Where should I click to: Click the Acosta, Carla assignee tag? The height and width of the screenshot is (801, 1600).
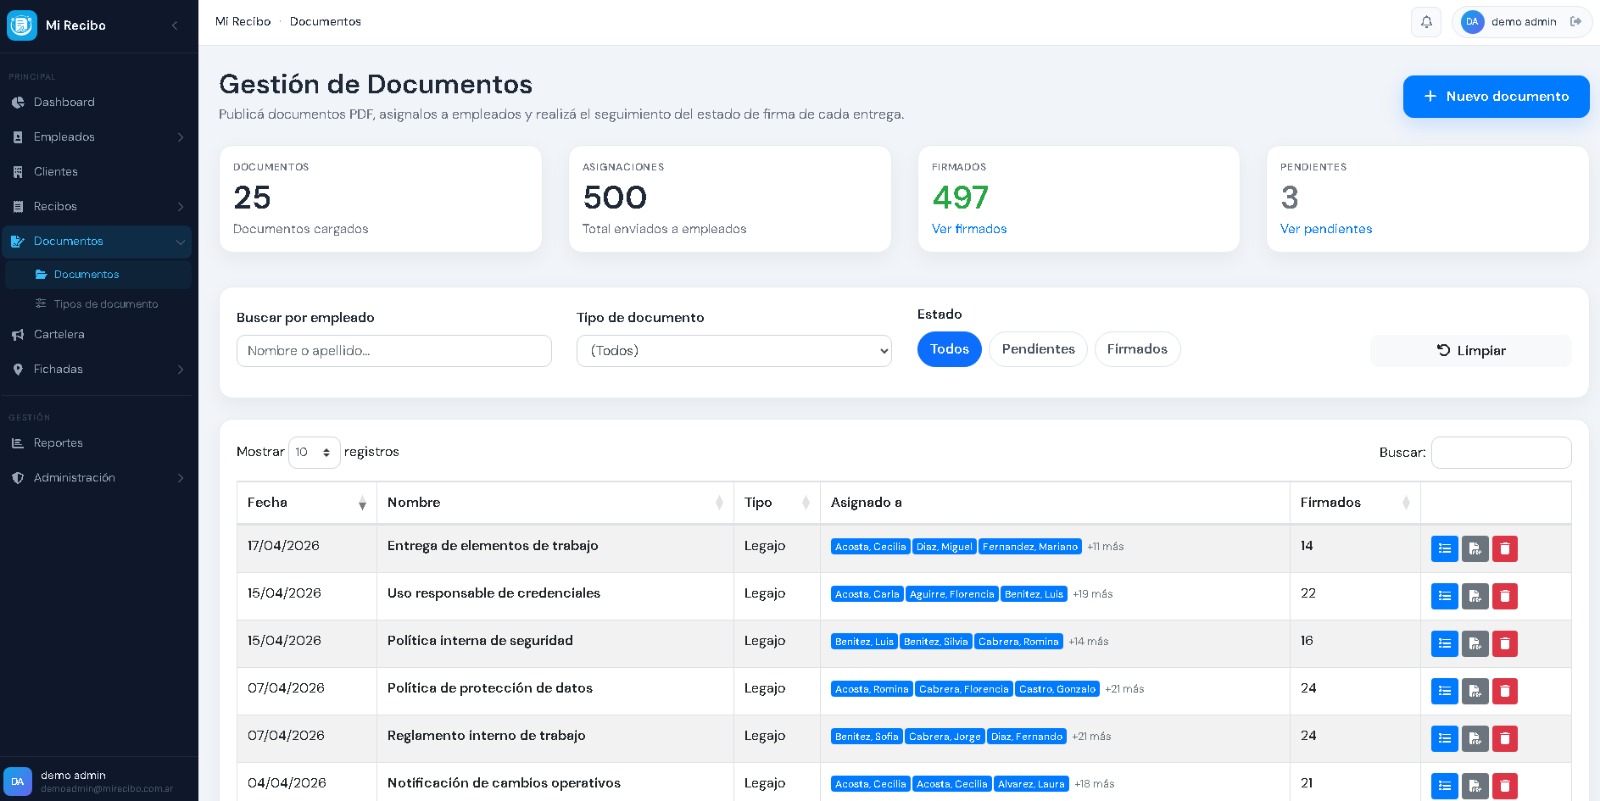pos(867,594)
